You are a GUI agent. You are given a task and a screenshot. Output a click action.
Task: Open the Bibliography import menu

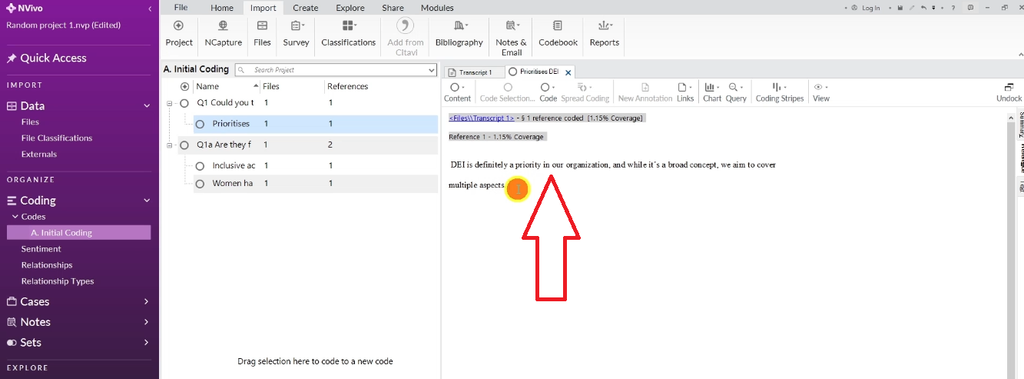pyautogui.click(x=459, y=33)
